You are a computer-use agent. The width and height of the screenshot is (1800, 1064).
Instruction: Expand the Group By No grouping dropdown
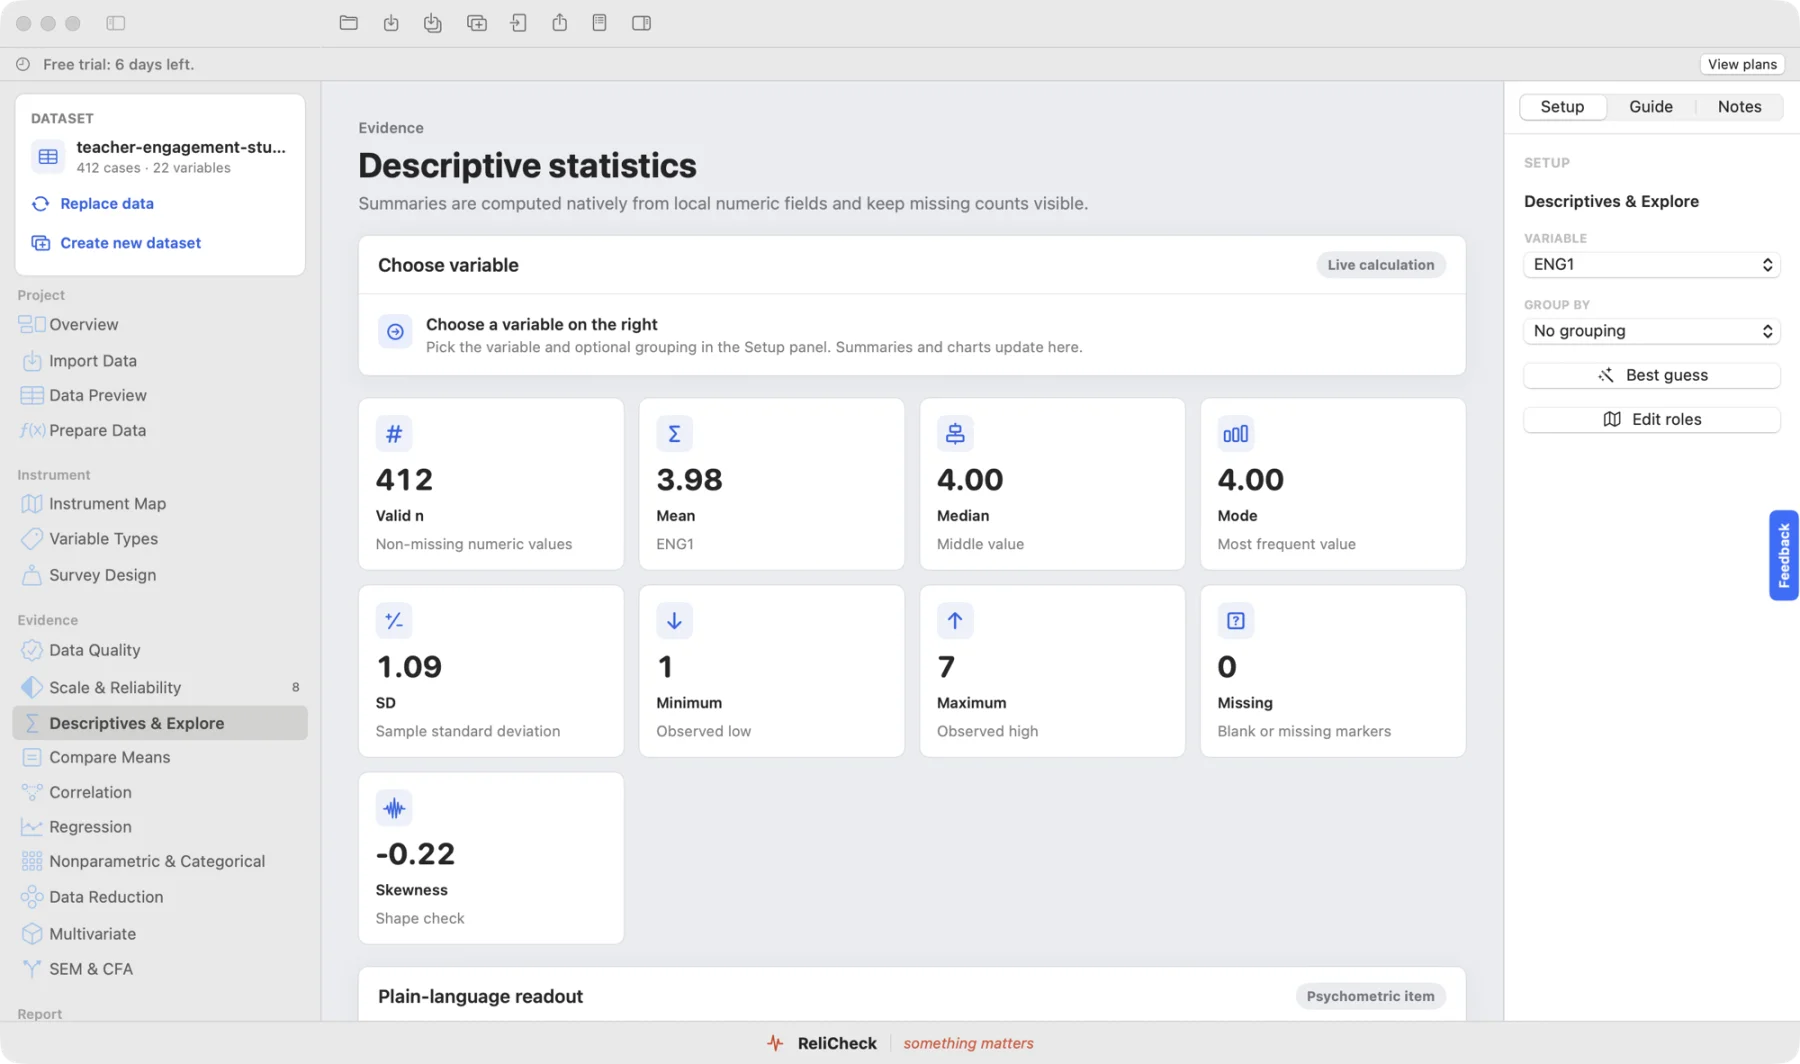click(x=1651, y=331)
